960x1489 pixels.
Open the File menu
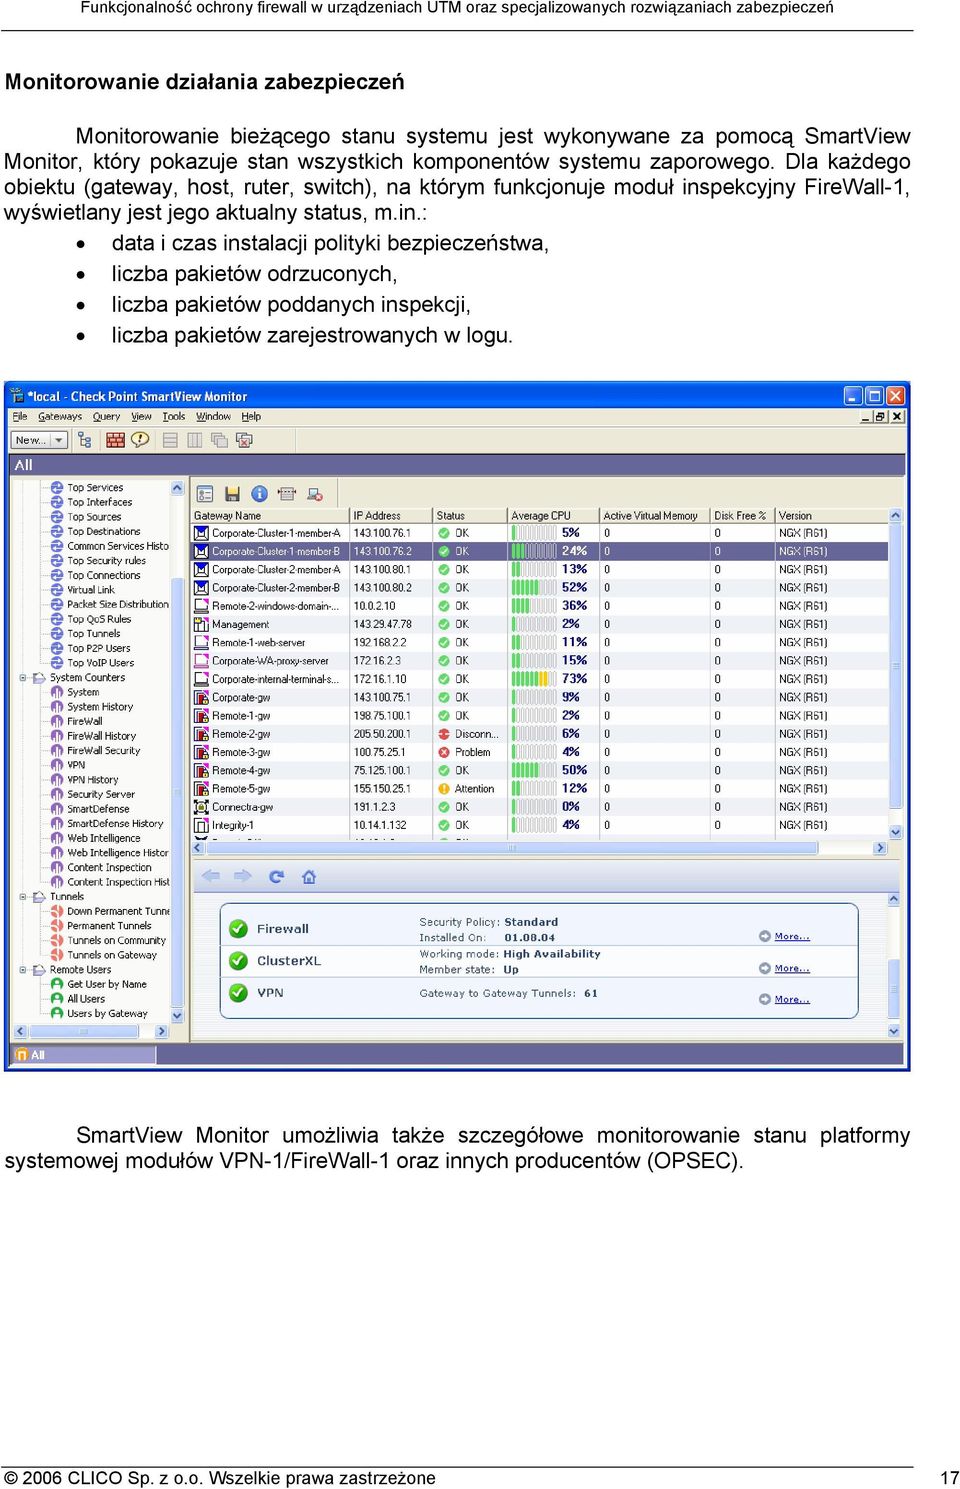tap(20, 417)
